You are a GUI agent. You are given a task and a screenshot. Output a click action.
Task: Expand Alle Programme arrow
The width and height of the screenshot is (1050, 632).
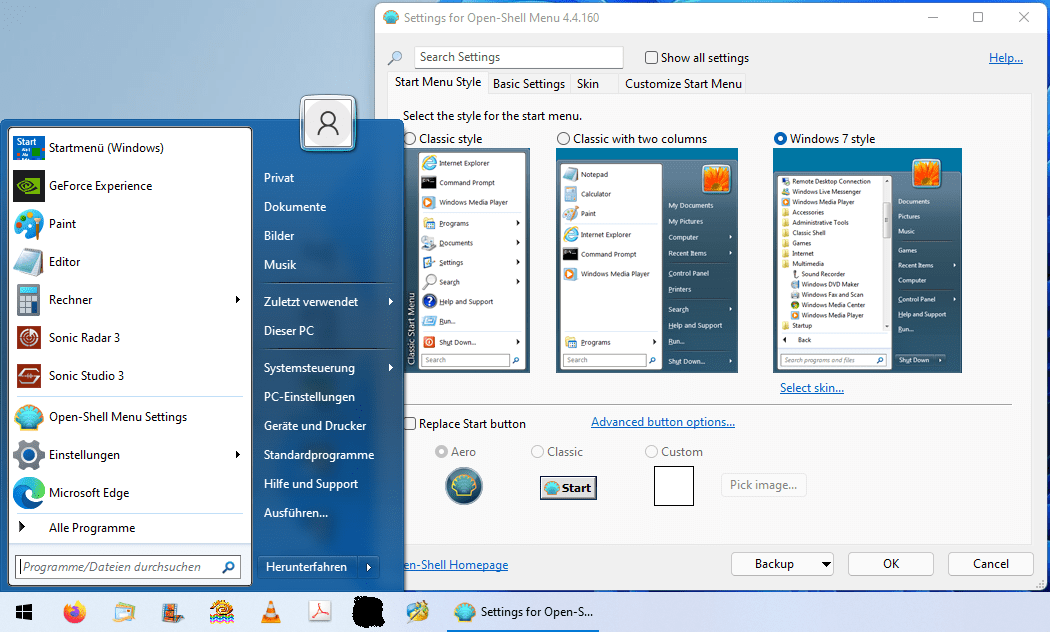[x=22, y=527]
